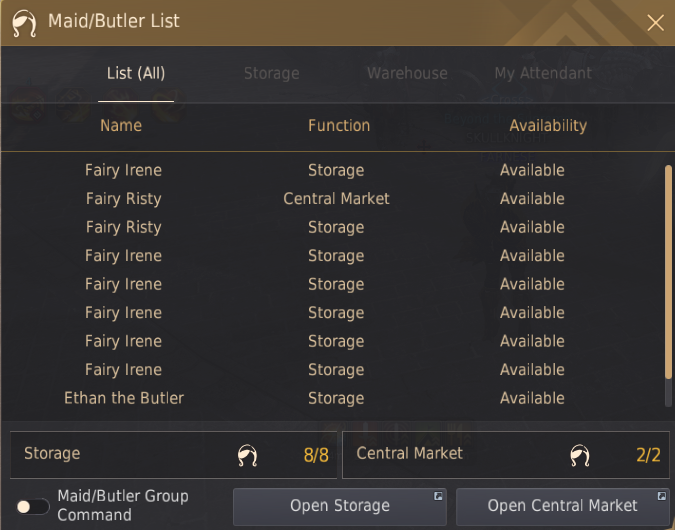Click the maid icon in the title bar
The image size is (675, 530).
(24, 23)
